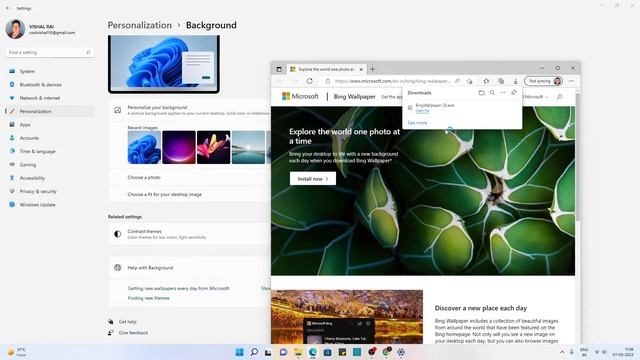Open the weather widget on the taskbar
640x360 pixels.
point(17,352)
